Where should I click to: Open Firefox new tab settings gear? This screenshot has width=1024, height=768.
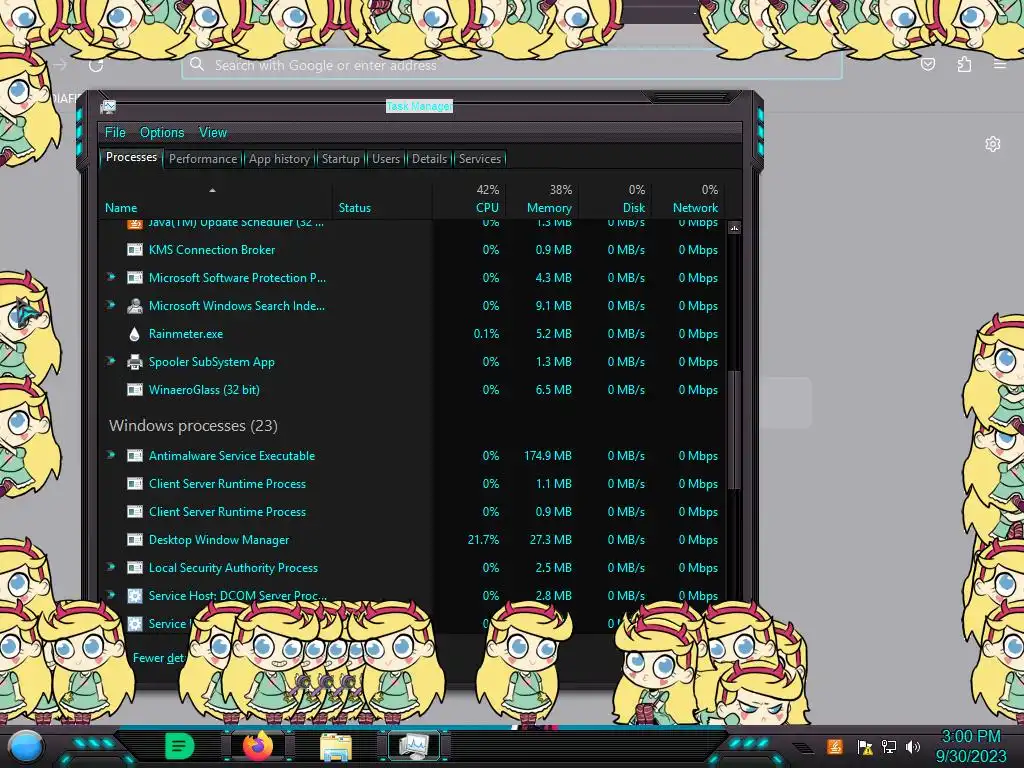coord(993,144)
